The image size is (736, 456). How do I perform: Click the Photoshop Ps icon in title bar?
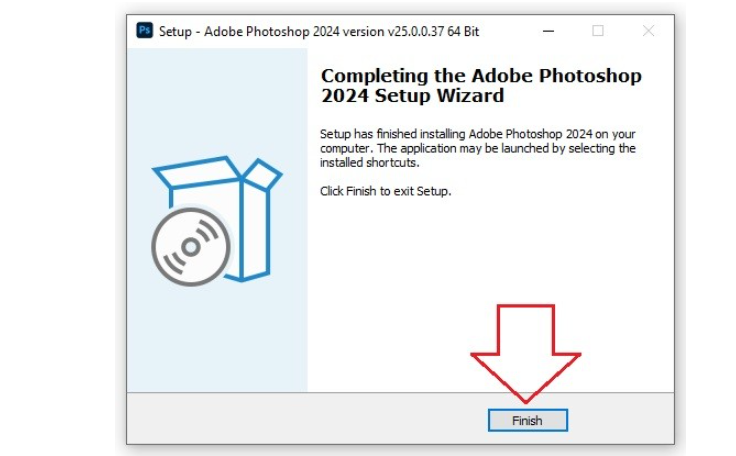click(144, 31)
